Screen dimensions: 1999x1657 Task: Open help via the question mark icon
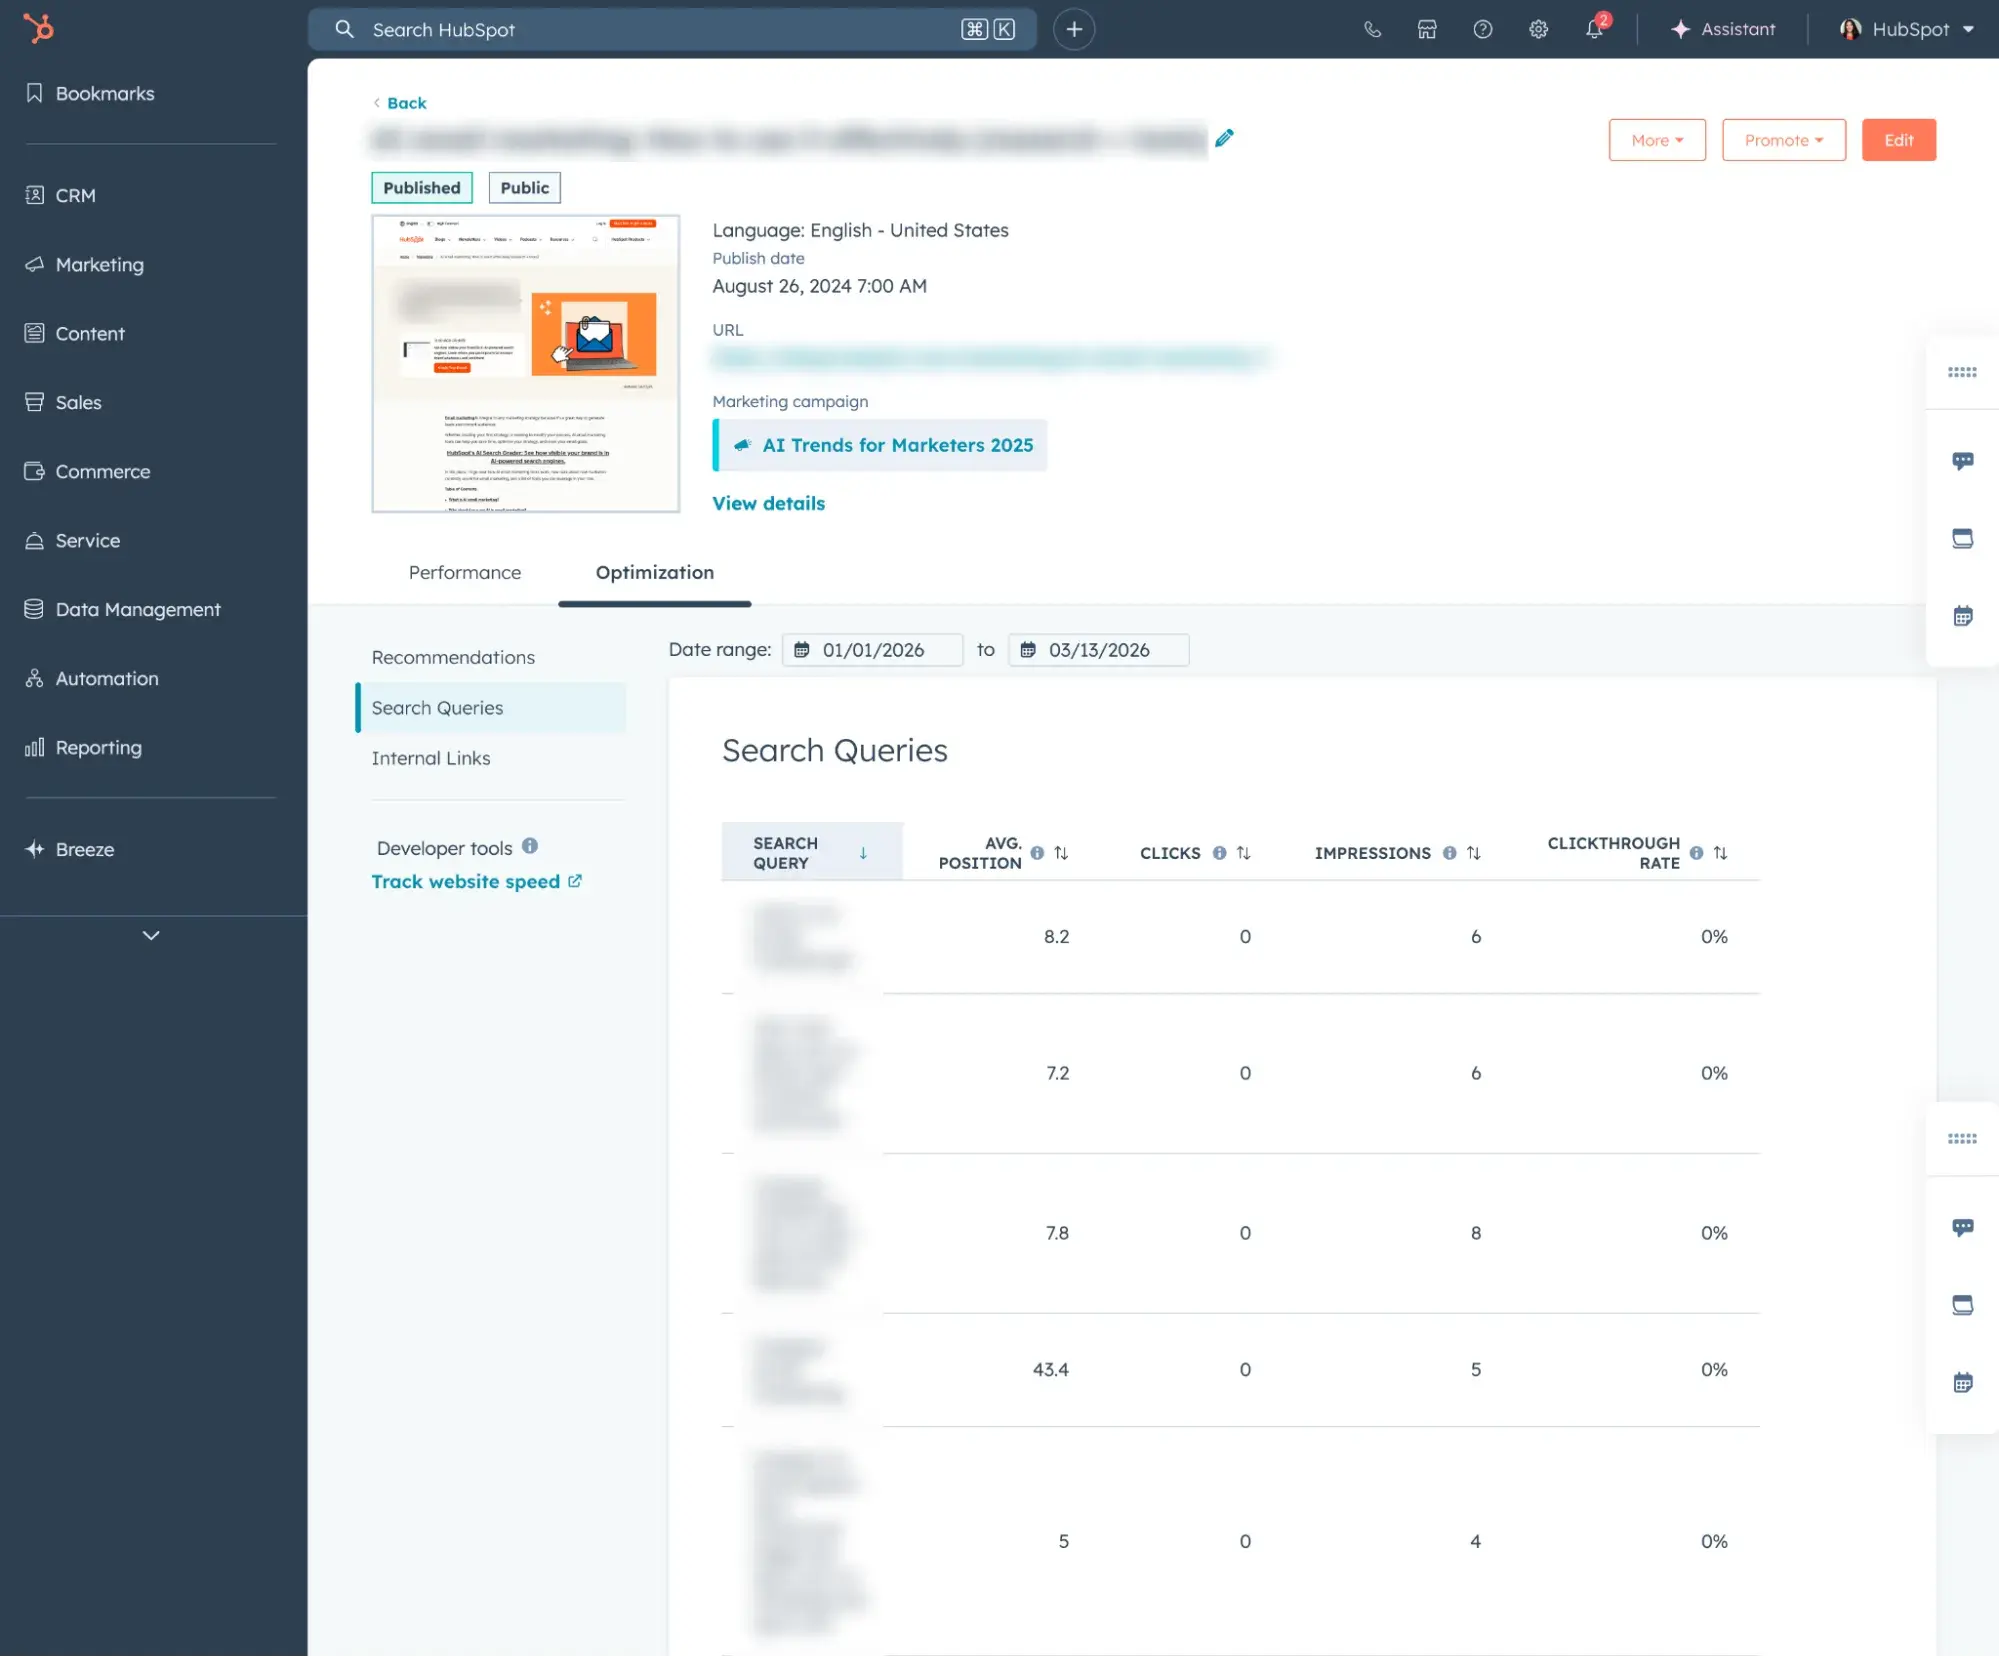coord(1482,28)
